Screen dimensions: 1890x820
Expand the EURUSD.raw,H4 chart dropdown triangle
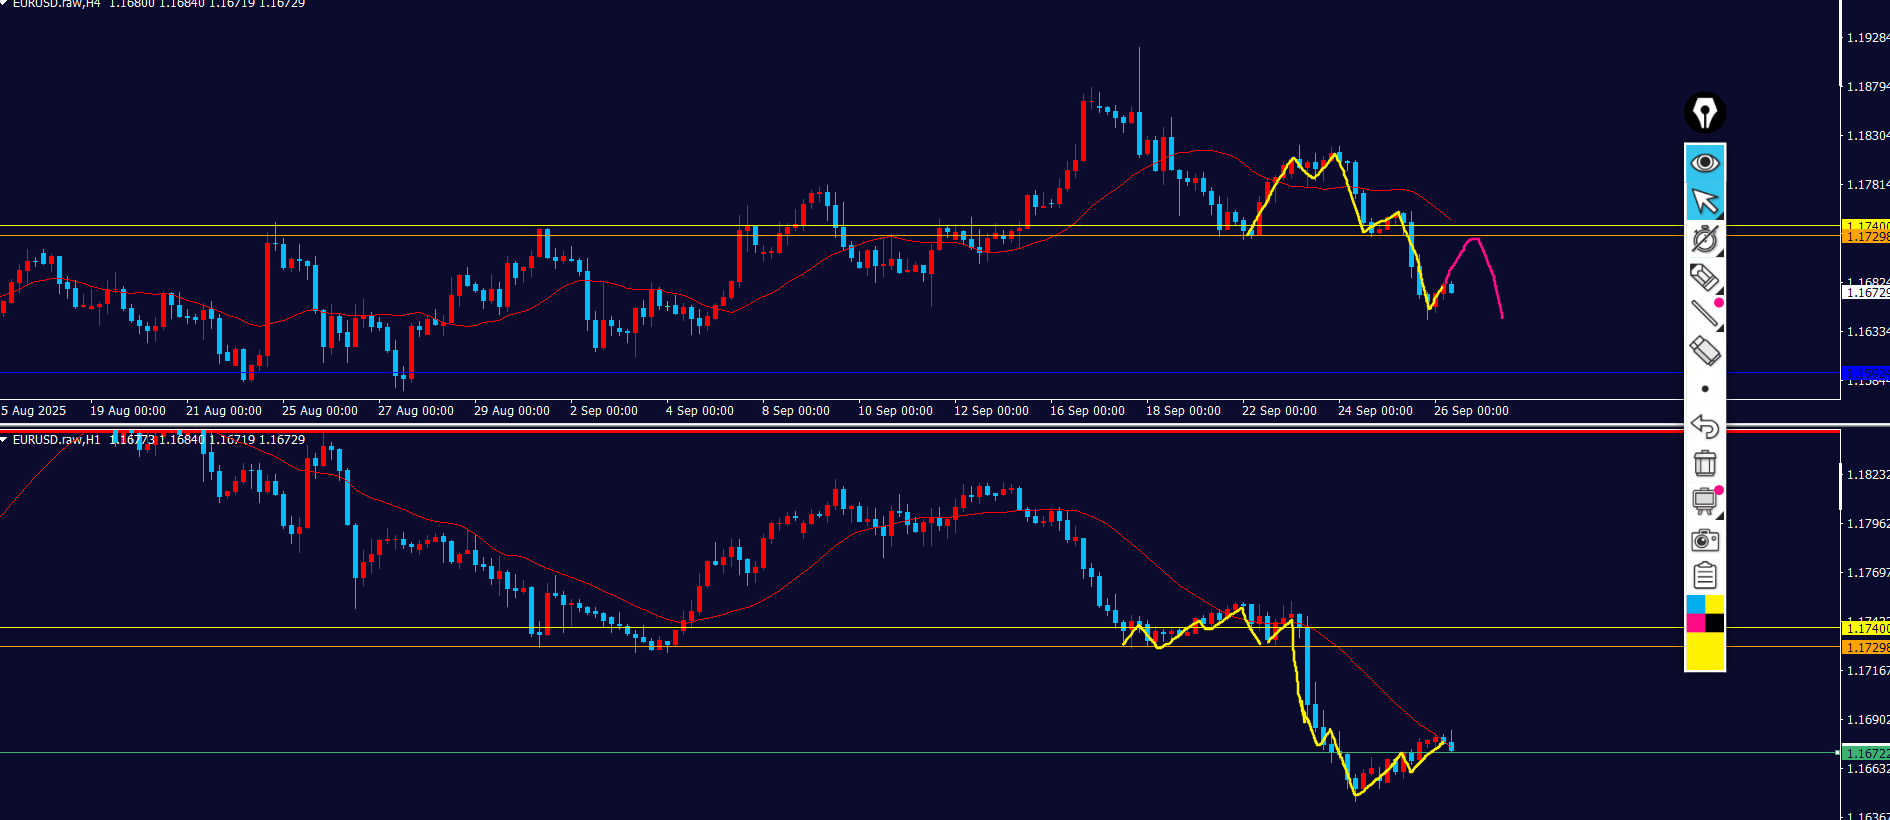5,4
